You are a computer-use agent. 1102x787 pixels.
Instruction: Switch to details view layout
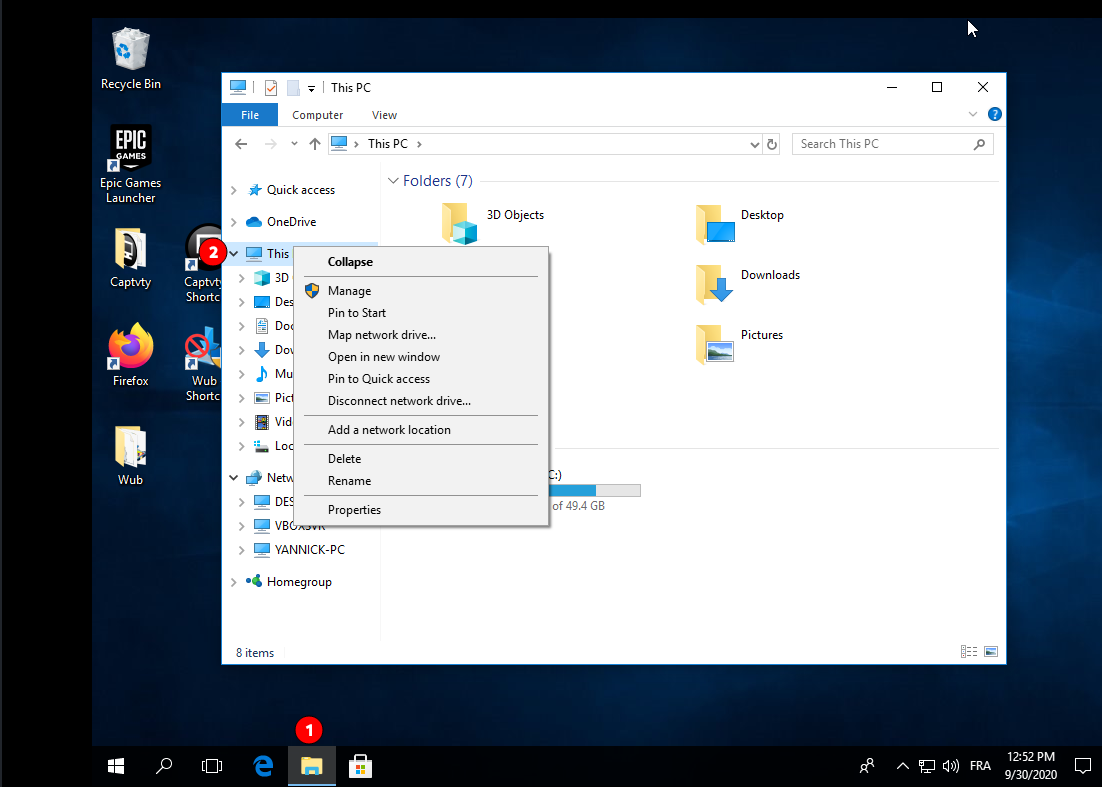(968, 652)
